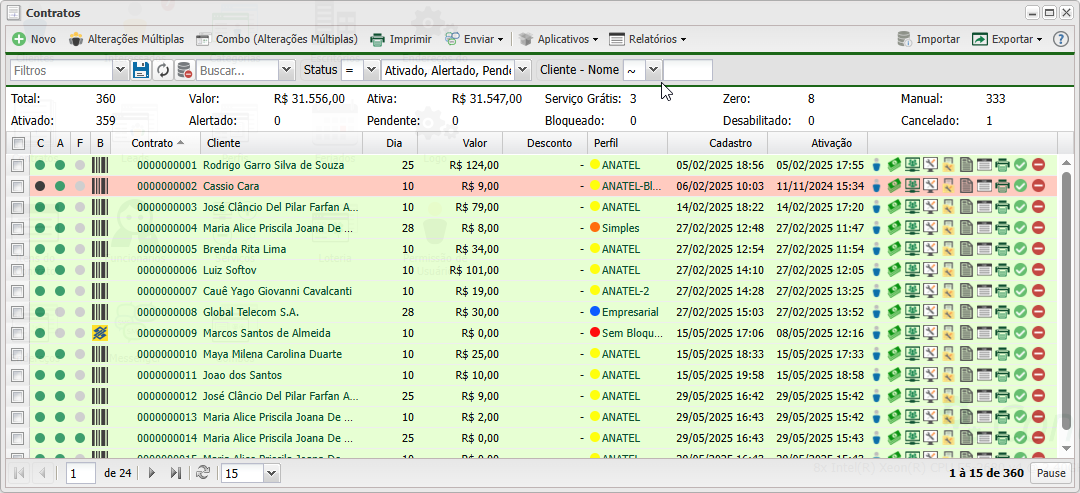1080x493 pixels.
Task: Expand the Filtros combo box arrow
Action: (x=120, y=70)
